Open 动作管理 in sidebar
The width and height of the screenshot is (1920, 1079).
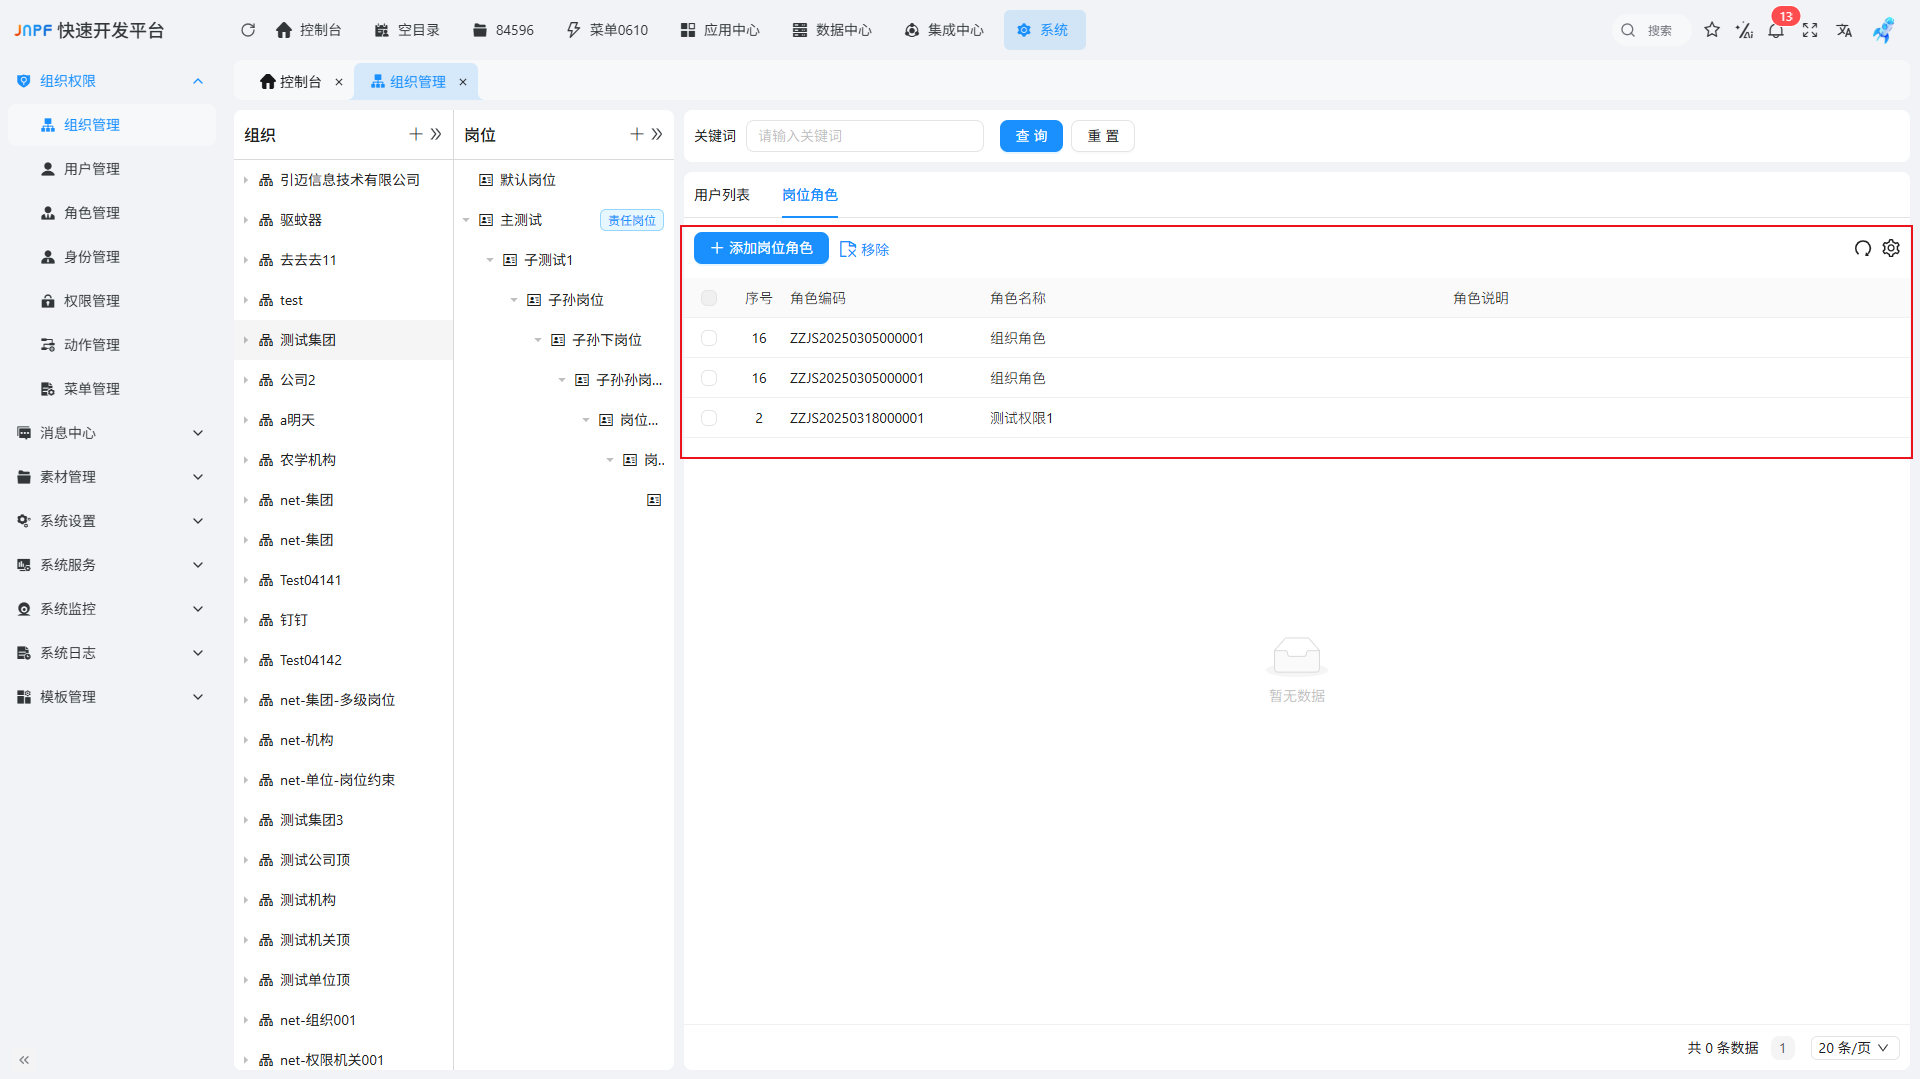click(112, 345)
